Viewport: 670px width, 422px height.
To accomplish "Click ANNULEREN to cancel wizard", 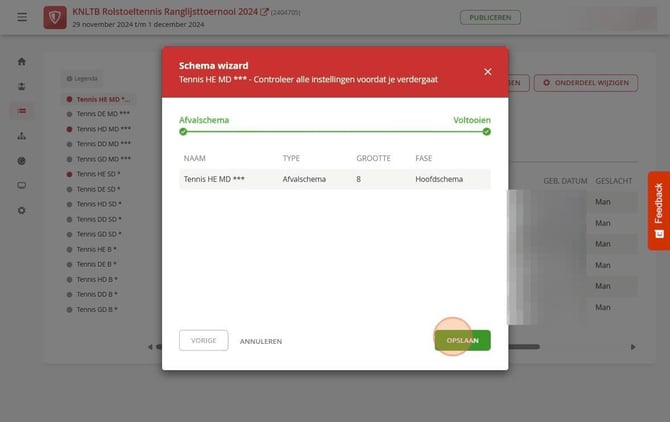I will [x=261, y=341].
